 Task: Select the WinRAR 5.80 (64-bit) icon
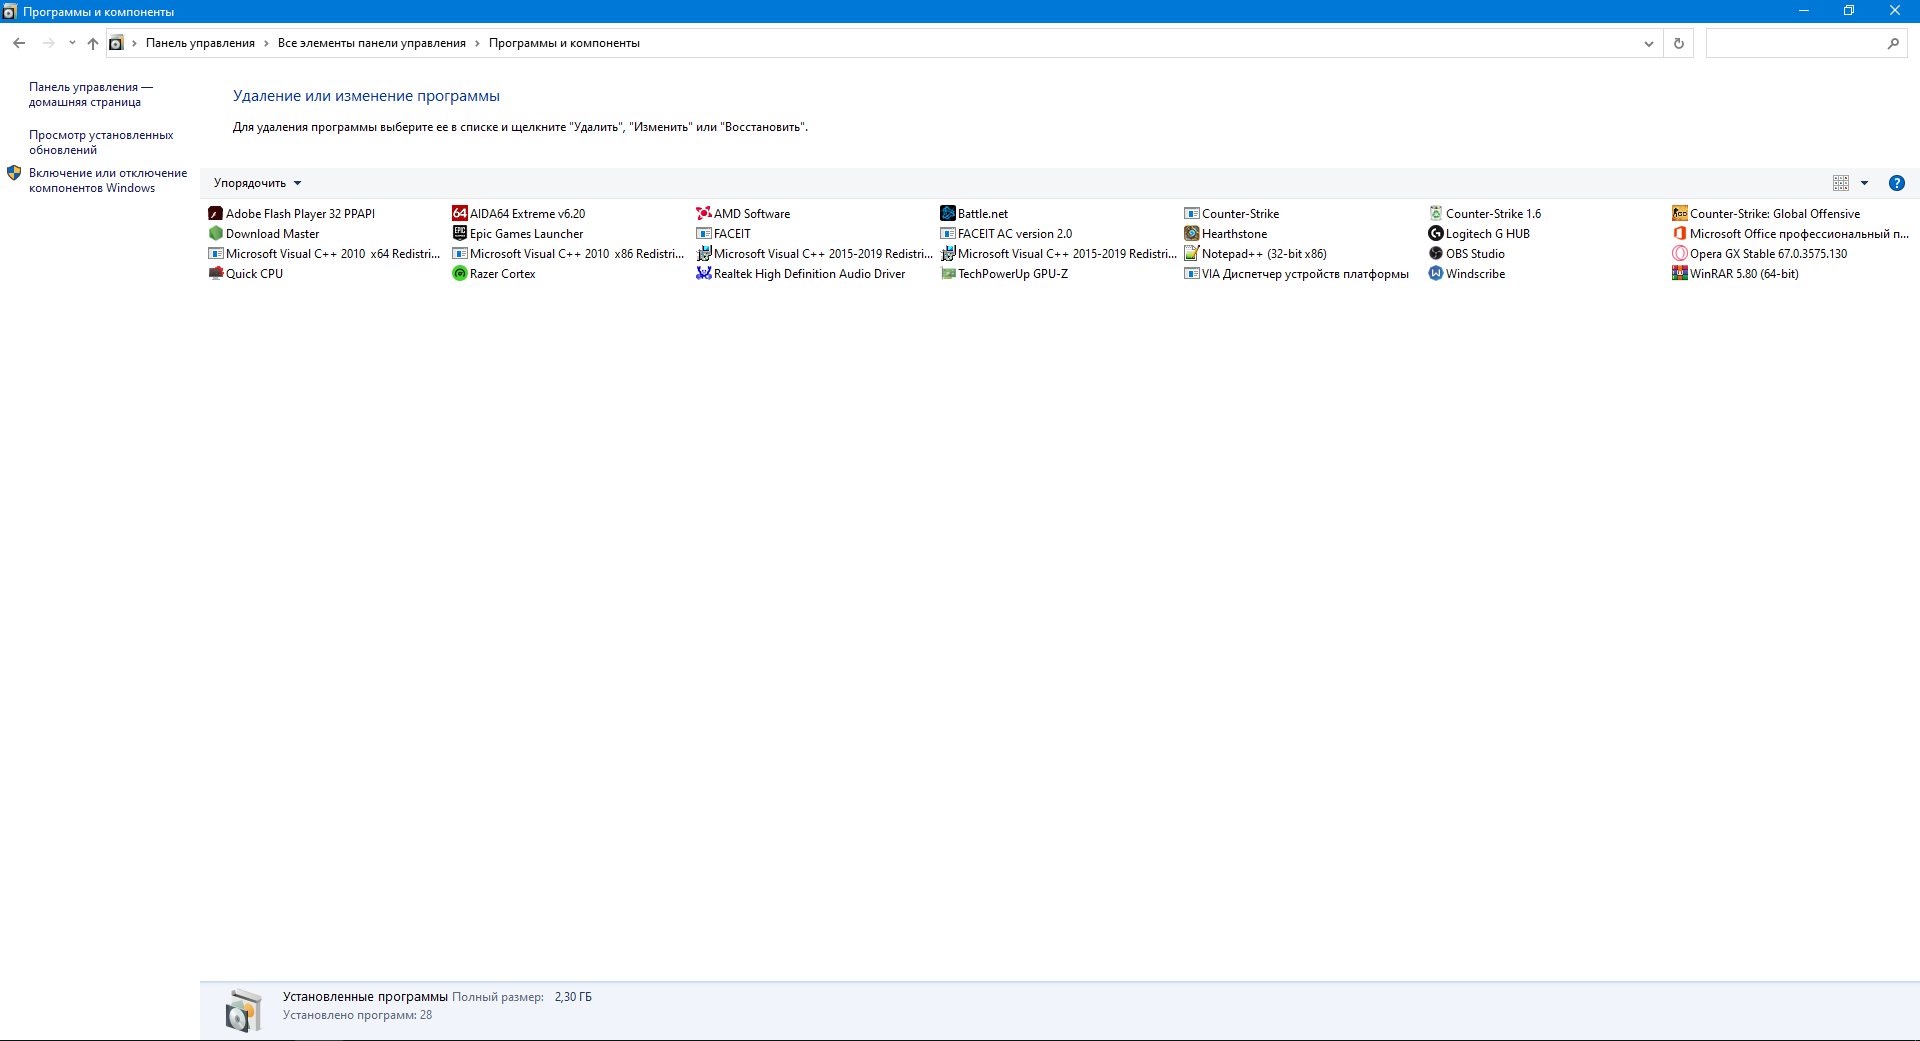(x=1679, y=273)
